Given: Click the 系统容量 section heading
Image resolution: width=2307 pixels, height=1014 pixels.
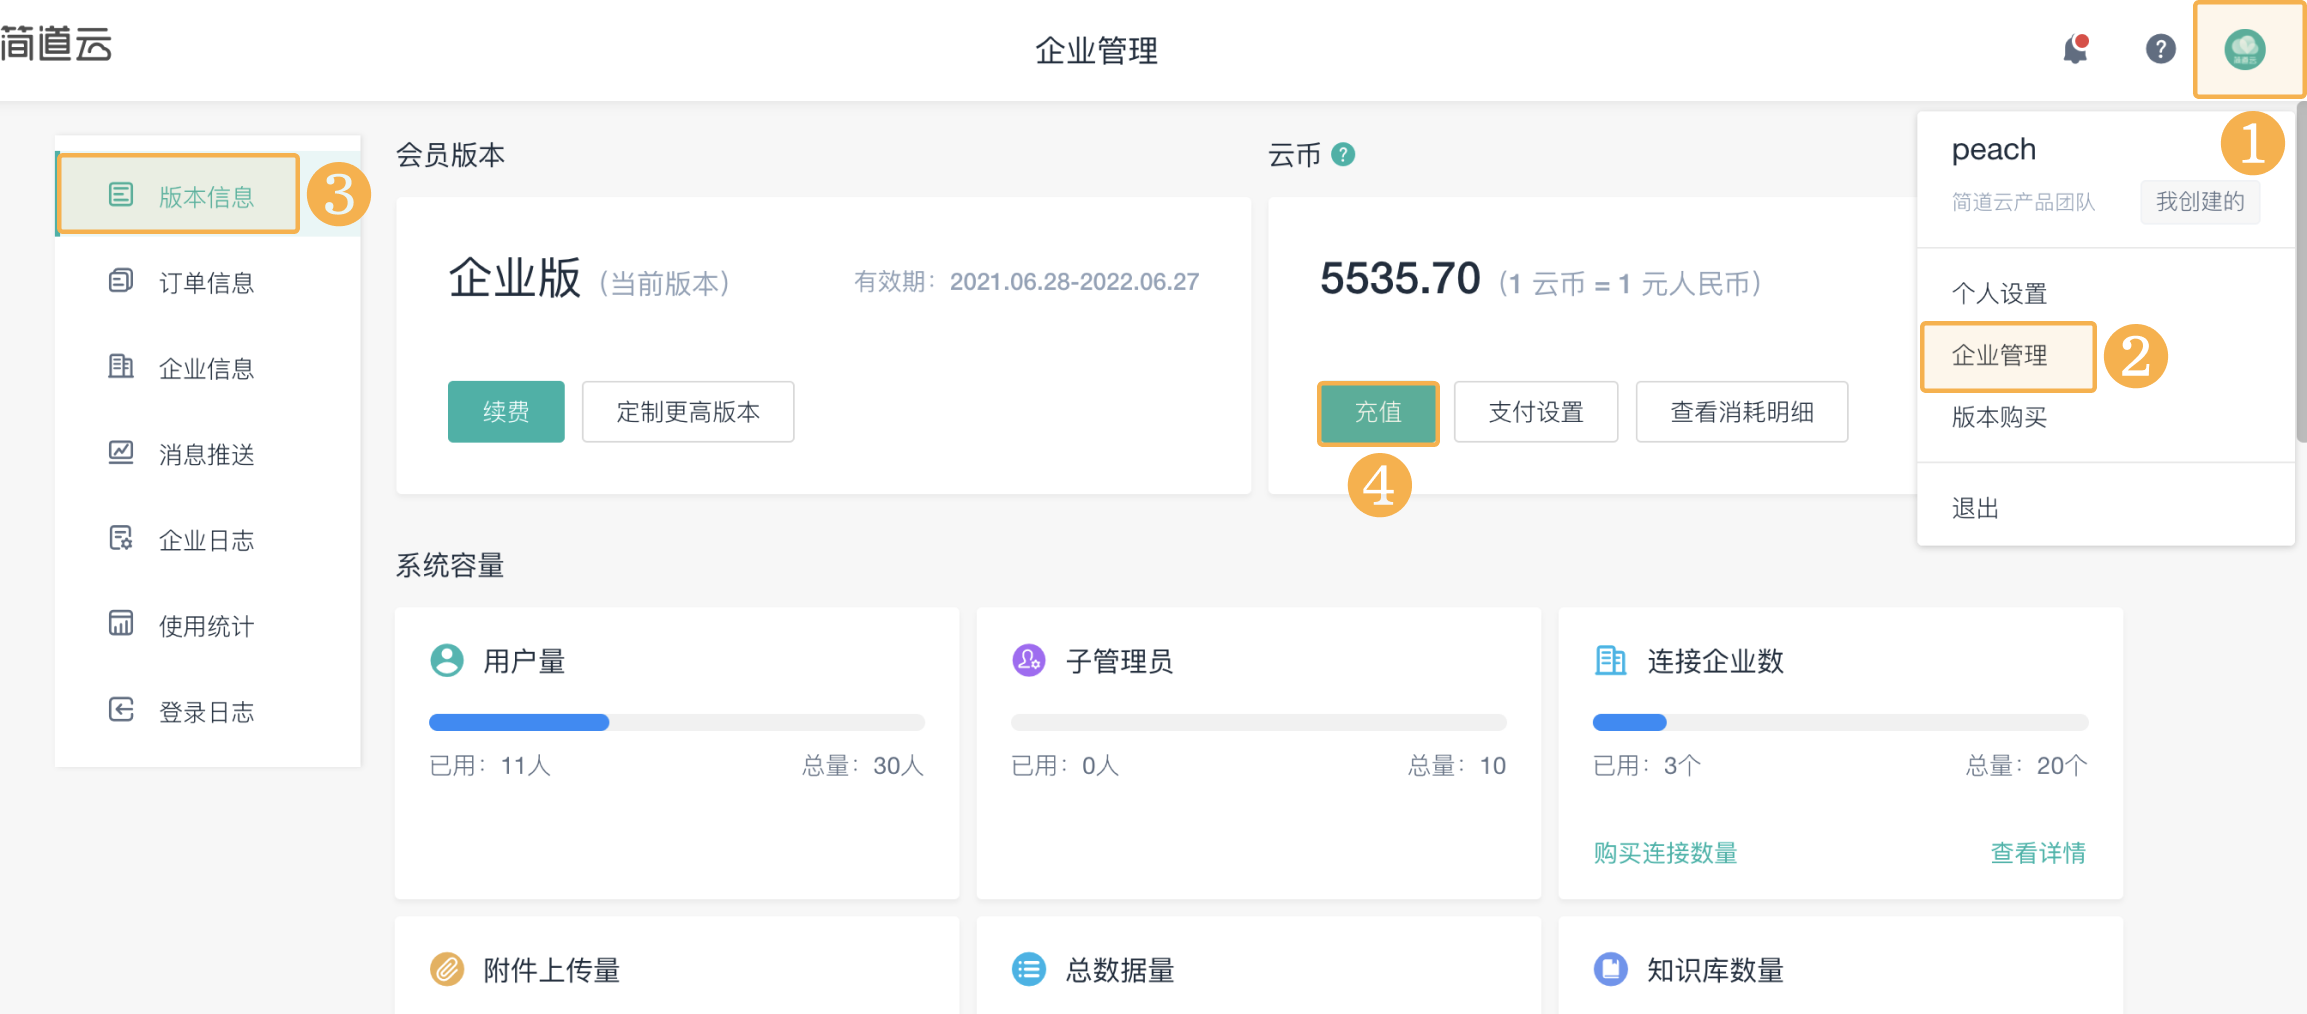Looking at the screenshot, I should click(450, 566).
